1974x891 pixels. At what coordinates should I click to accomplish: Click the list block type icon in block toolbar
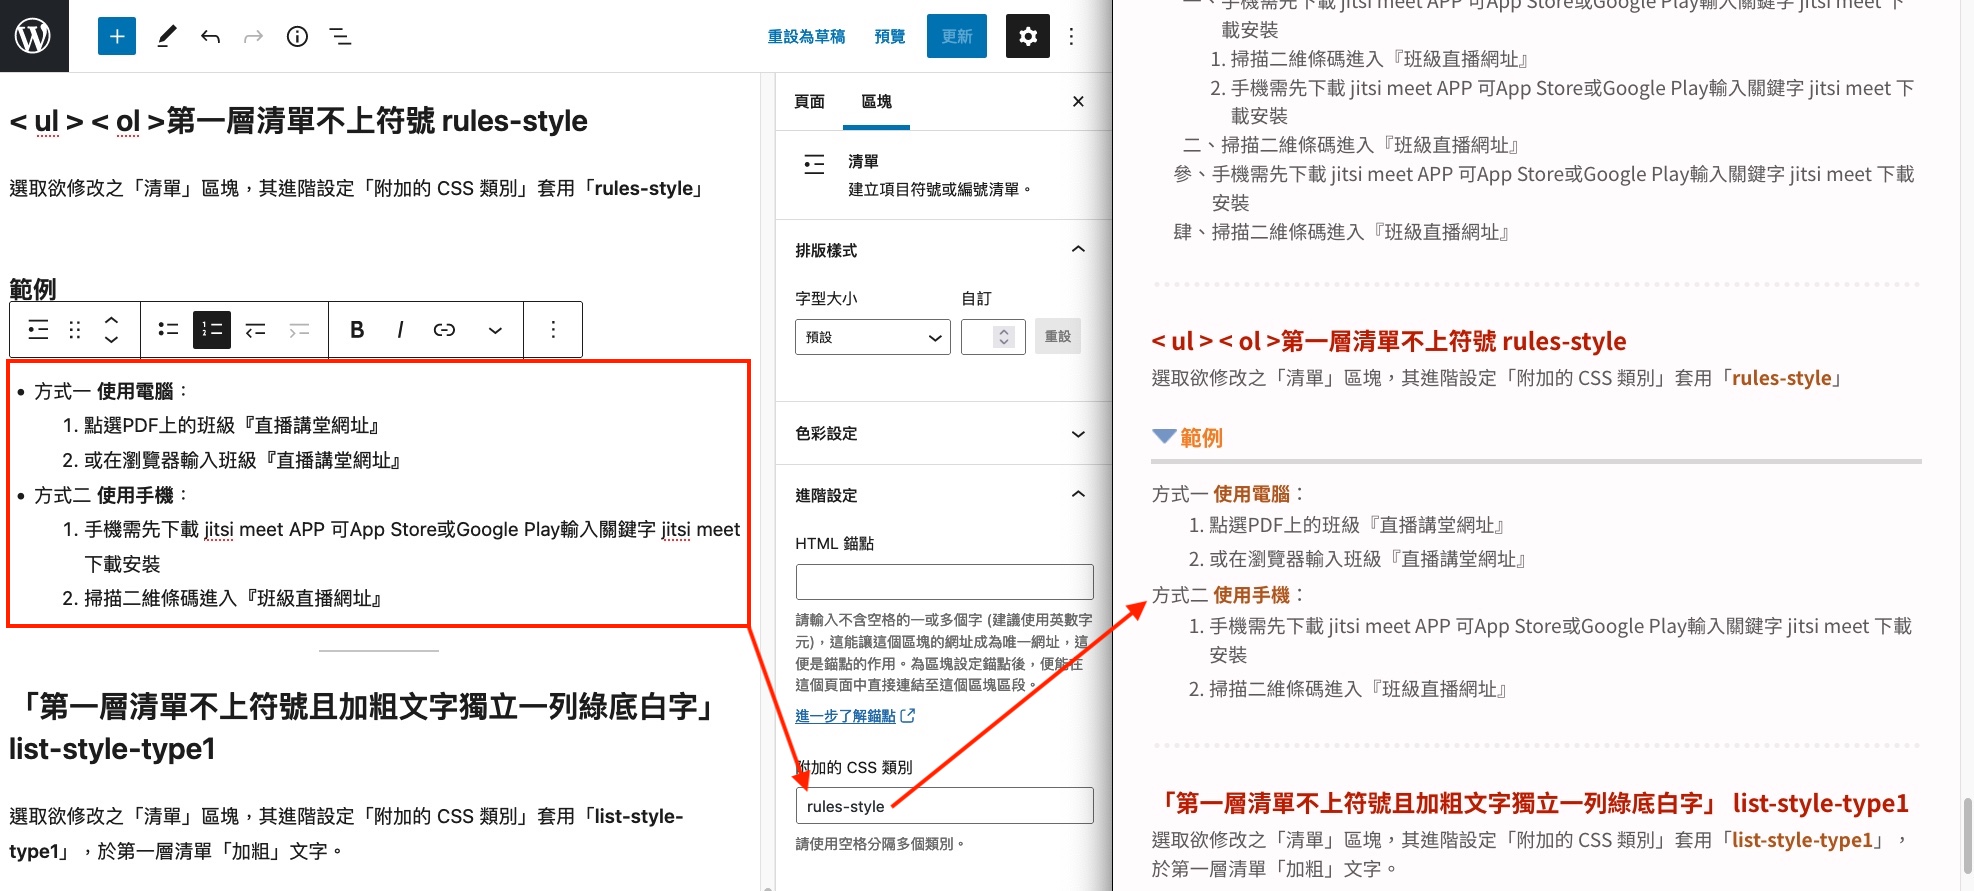pyautogui.click(x=38, y=329)
